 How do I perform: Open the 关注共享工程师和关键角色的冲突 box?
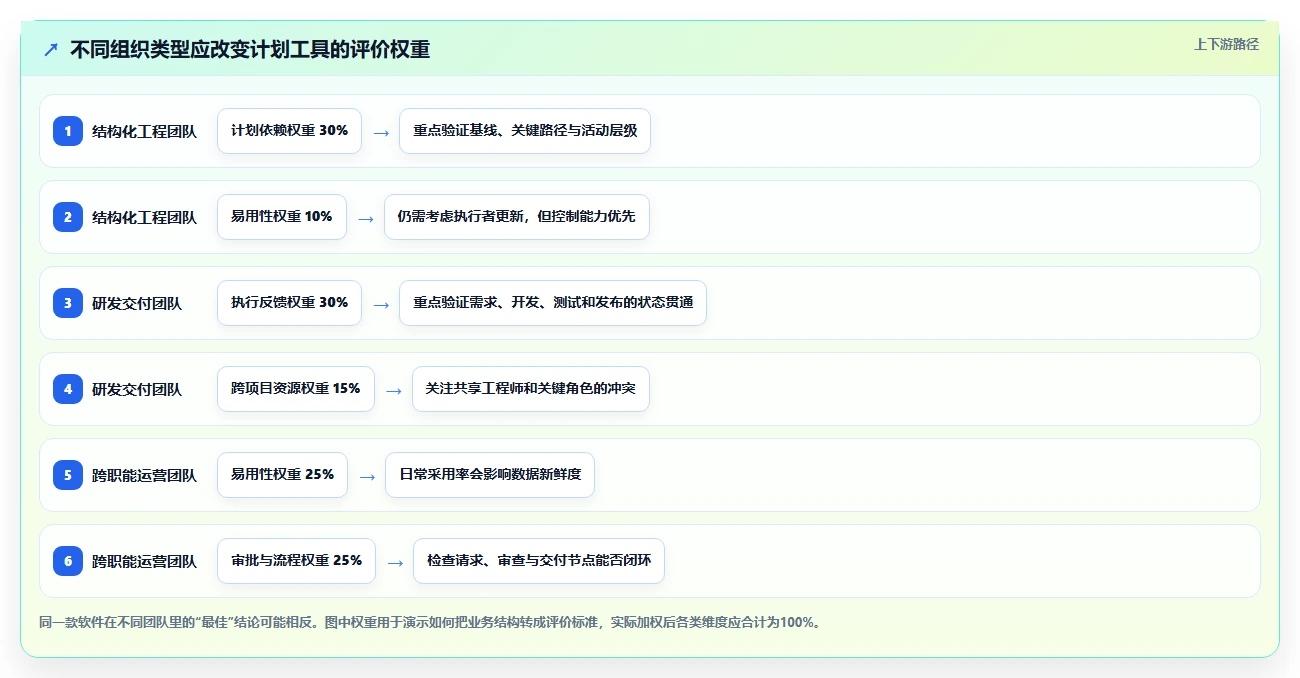click(531, 389)
